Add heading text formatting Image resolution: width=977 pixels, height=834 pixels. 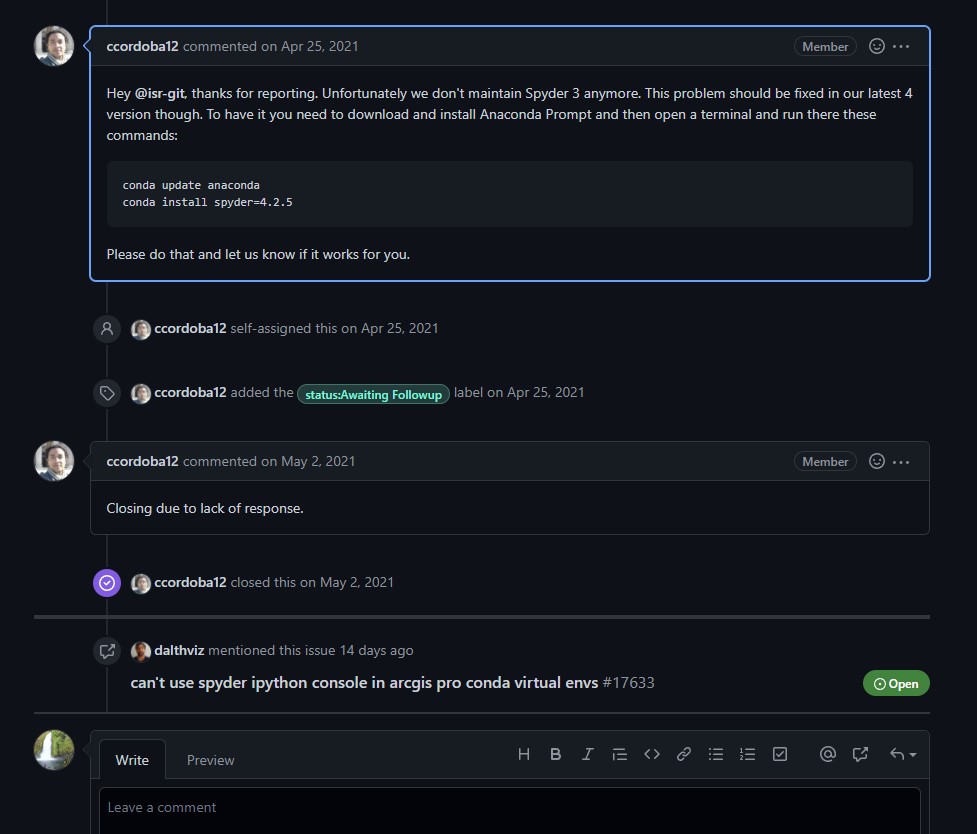[x=523, y=754]
